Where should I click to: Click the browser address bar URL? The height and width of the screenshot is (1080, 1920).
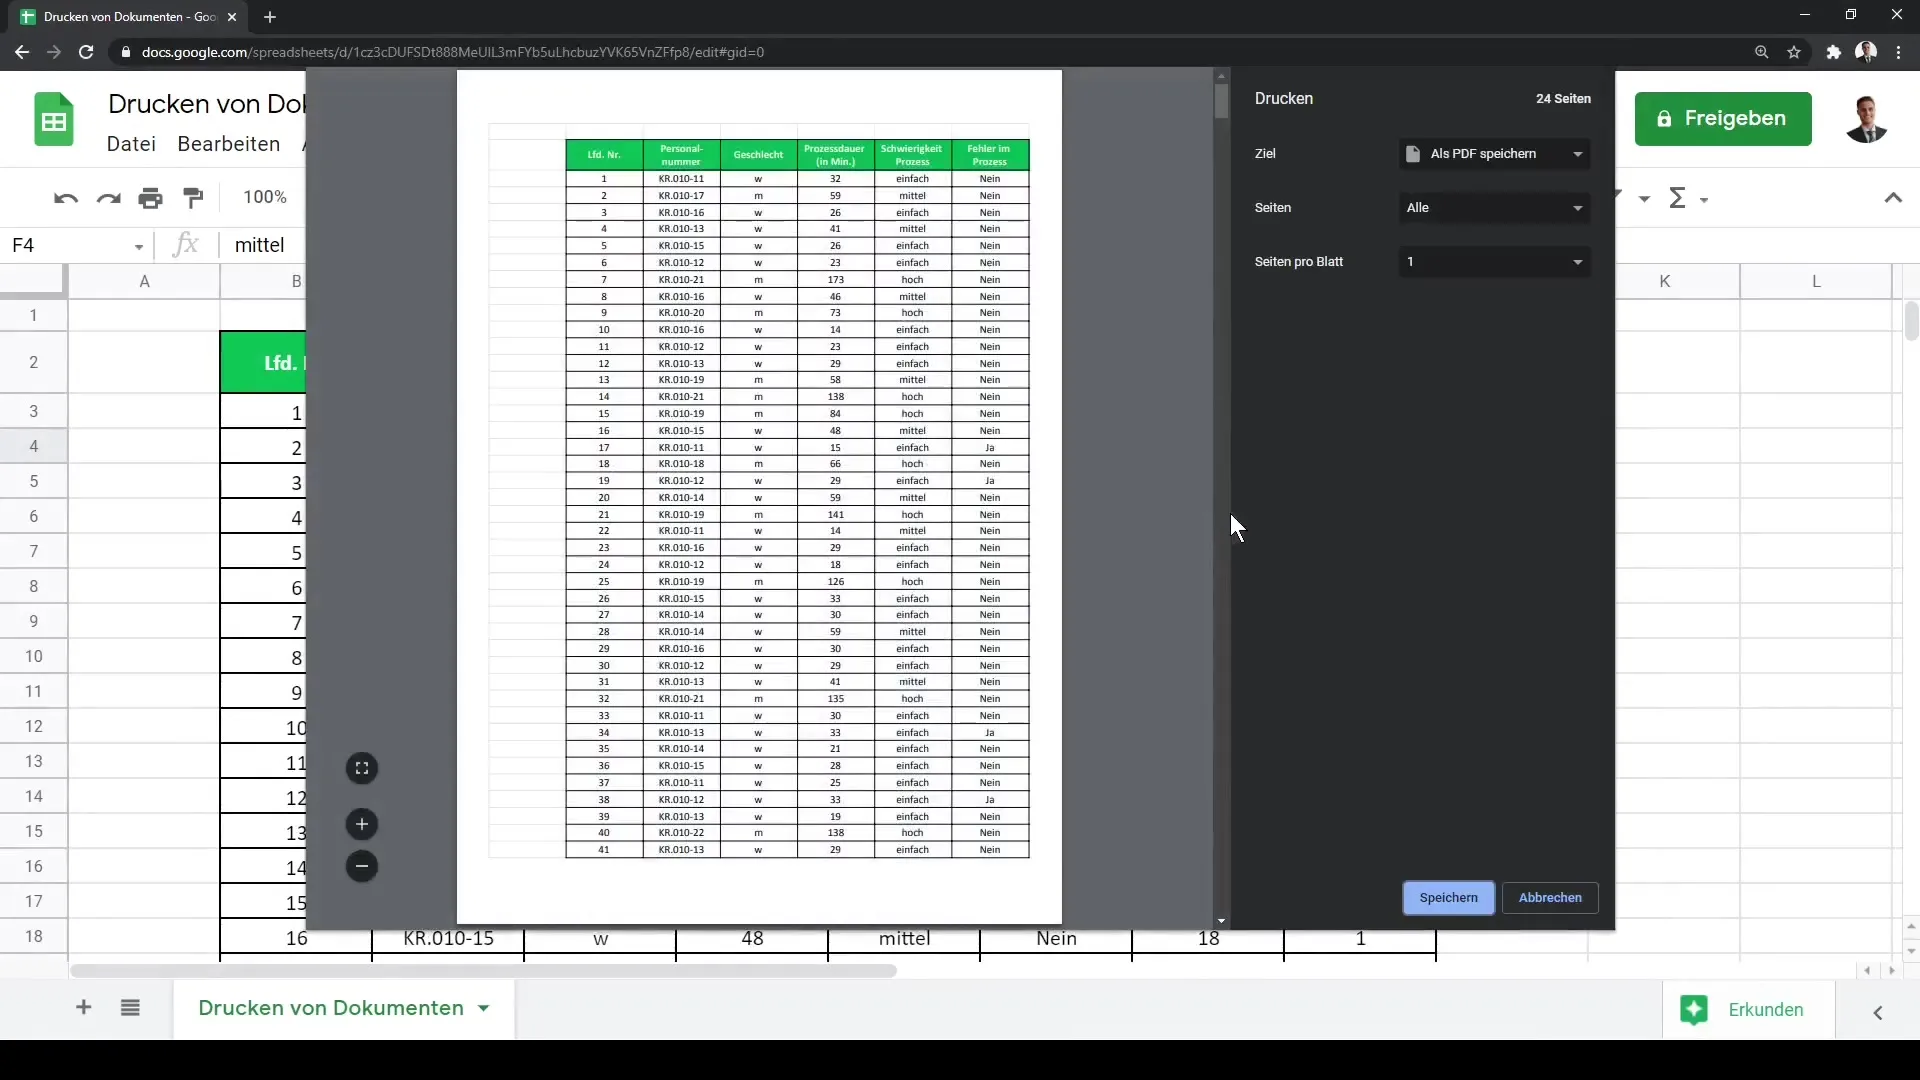click(452, 52)
